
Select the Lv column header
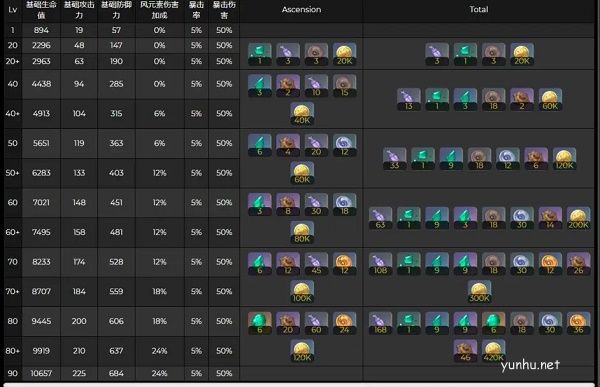click(13, 10)
